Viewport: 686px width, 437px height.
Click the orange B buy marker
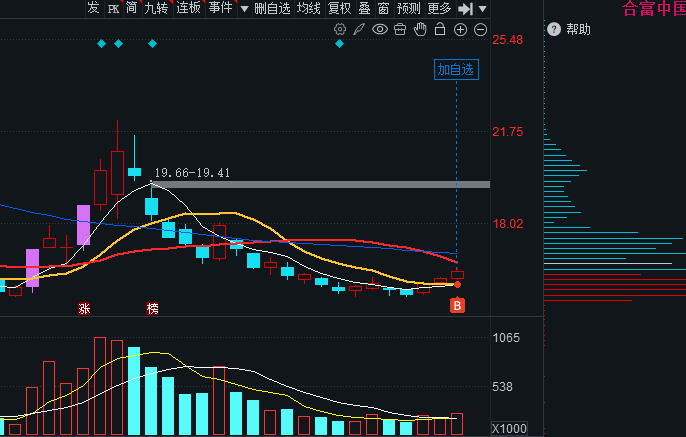(457, 305)
